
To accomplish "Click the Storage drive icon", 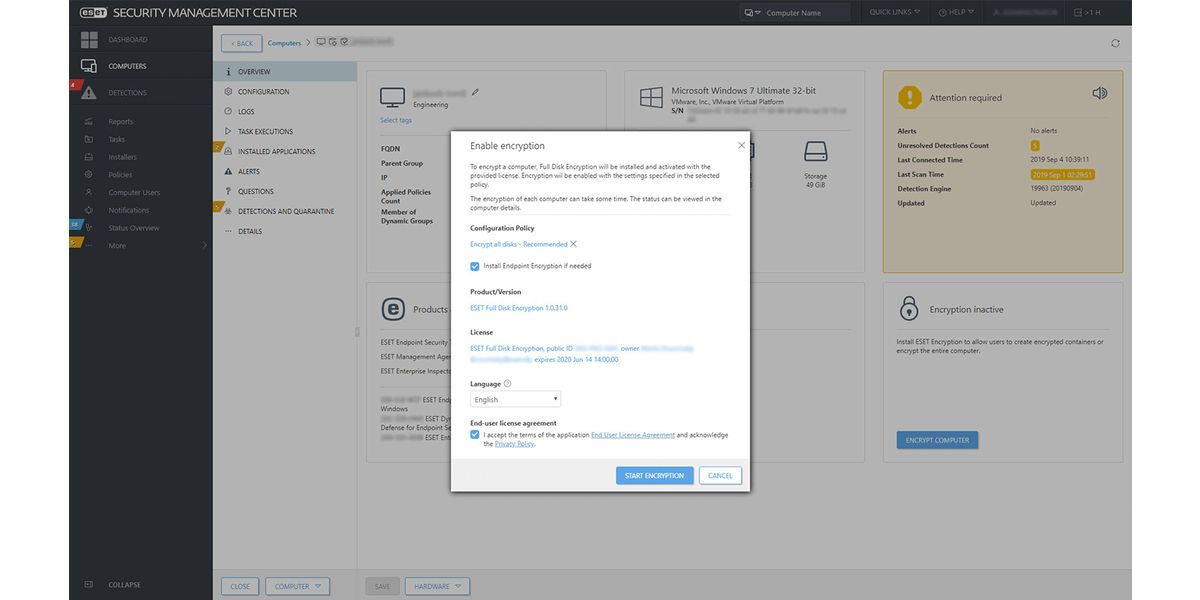I will (816, 152).
